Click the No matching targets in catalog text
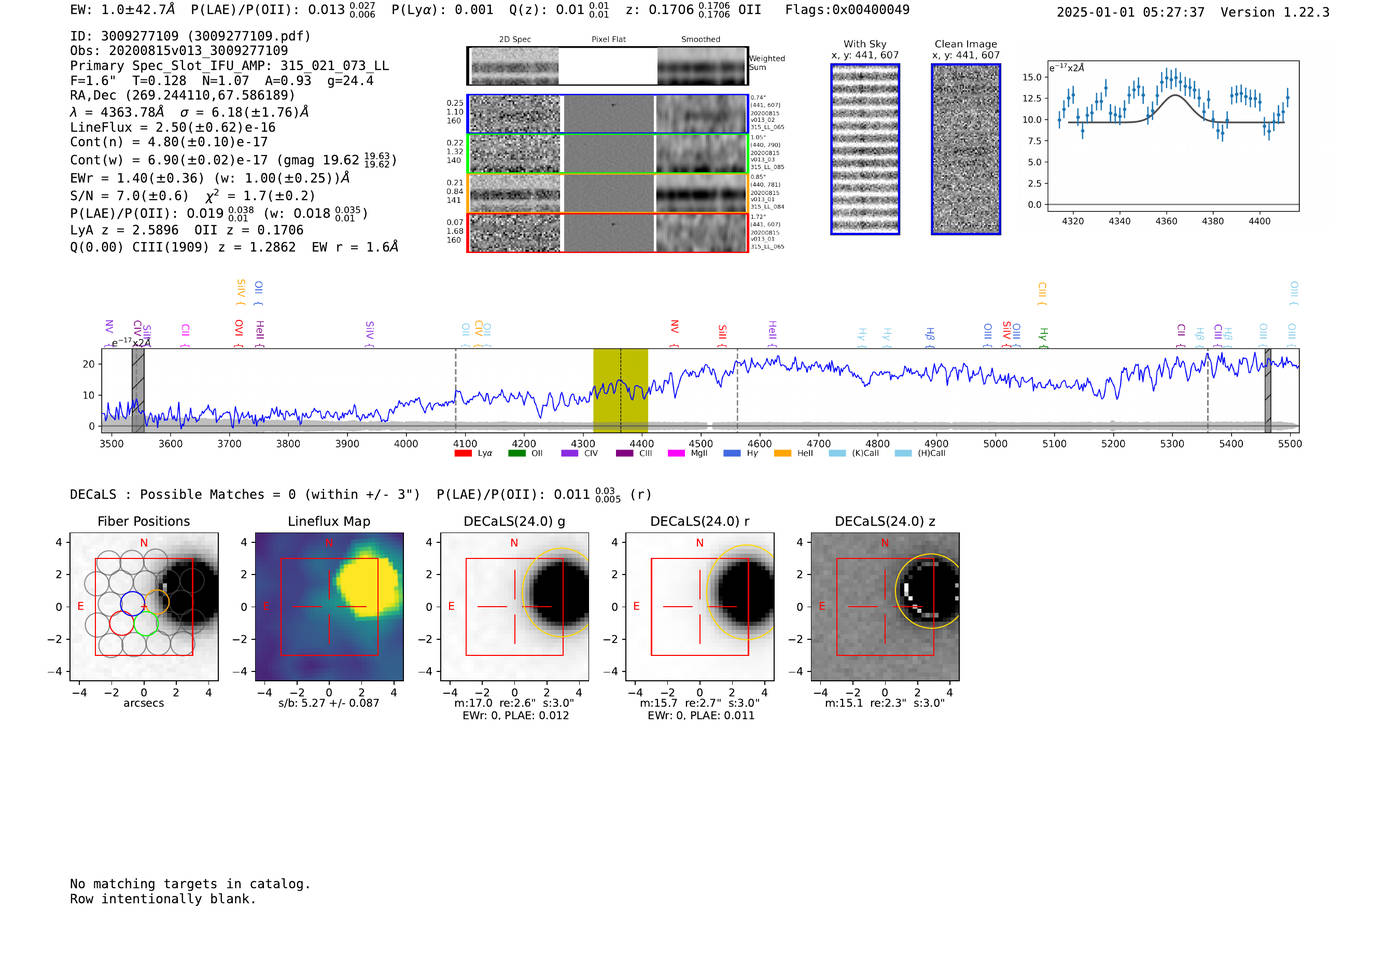The image size is (1400, 953). click(190, 884)
